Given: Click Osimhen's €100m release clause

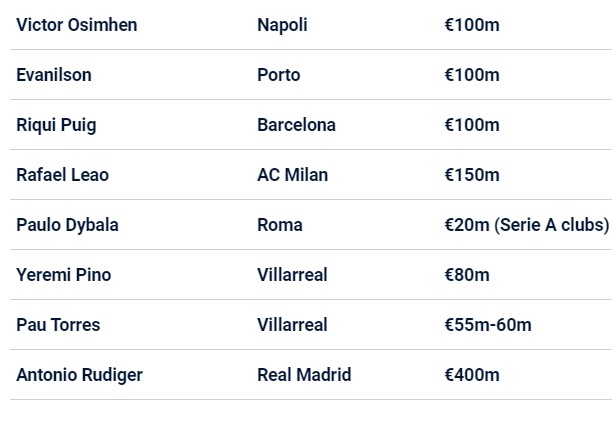Looking at the screenshot, I should [x=472, y=25].
